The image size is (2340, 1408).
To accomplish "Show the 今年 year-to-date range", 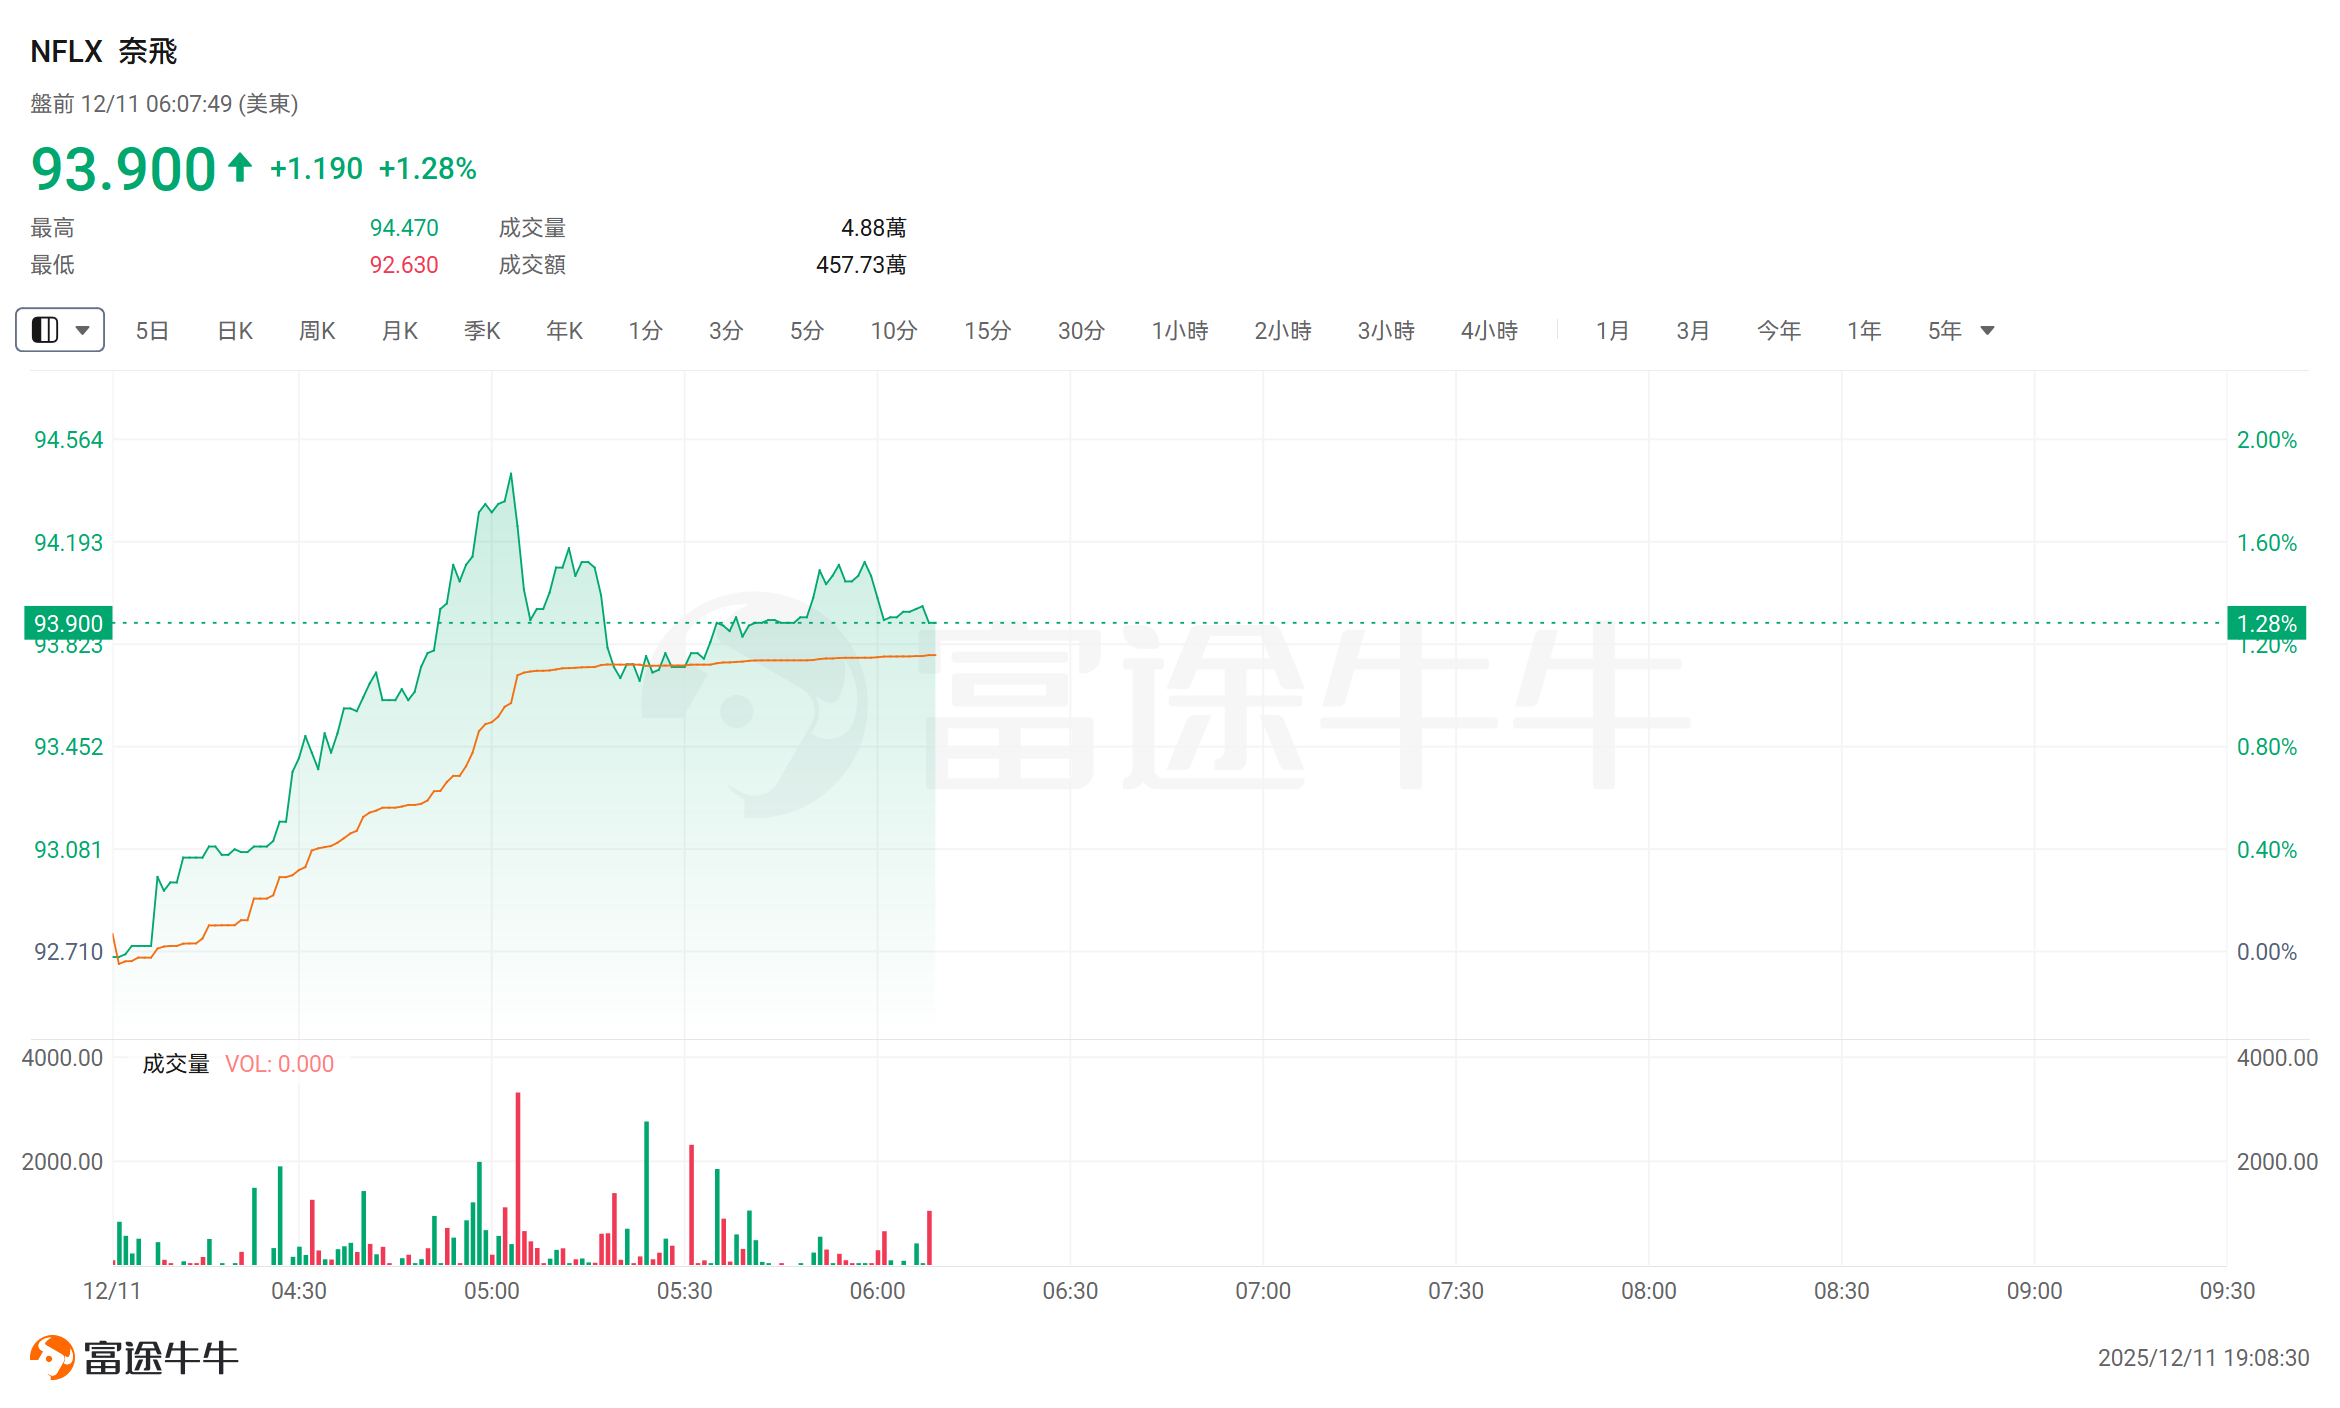I will pyautogui.click(x=1779, y=331).
